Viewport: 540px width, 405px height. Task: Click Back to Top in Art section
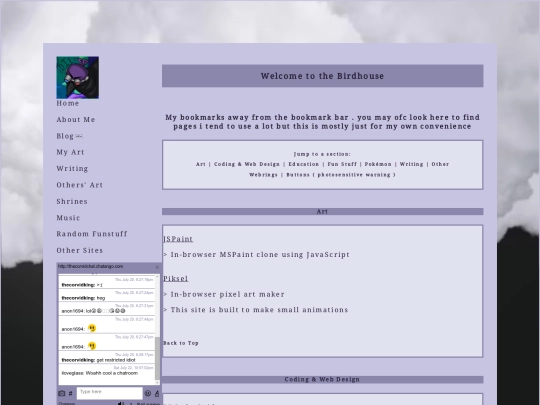tap(181, 343)
